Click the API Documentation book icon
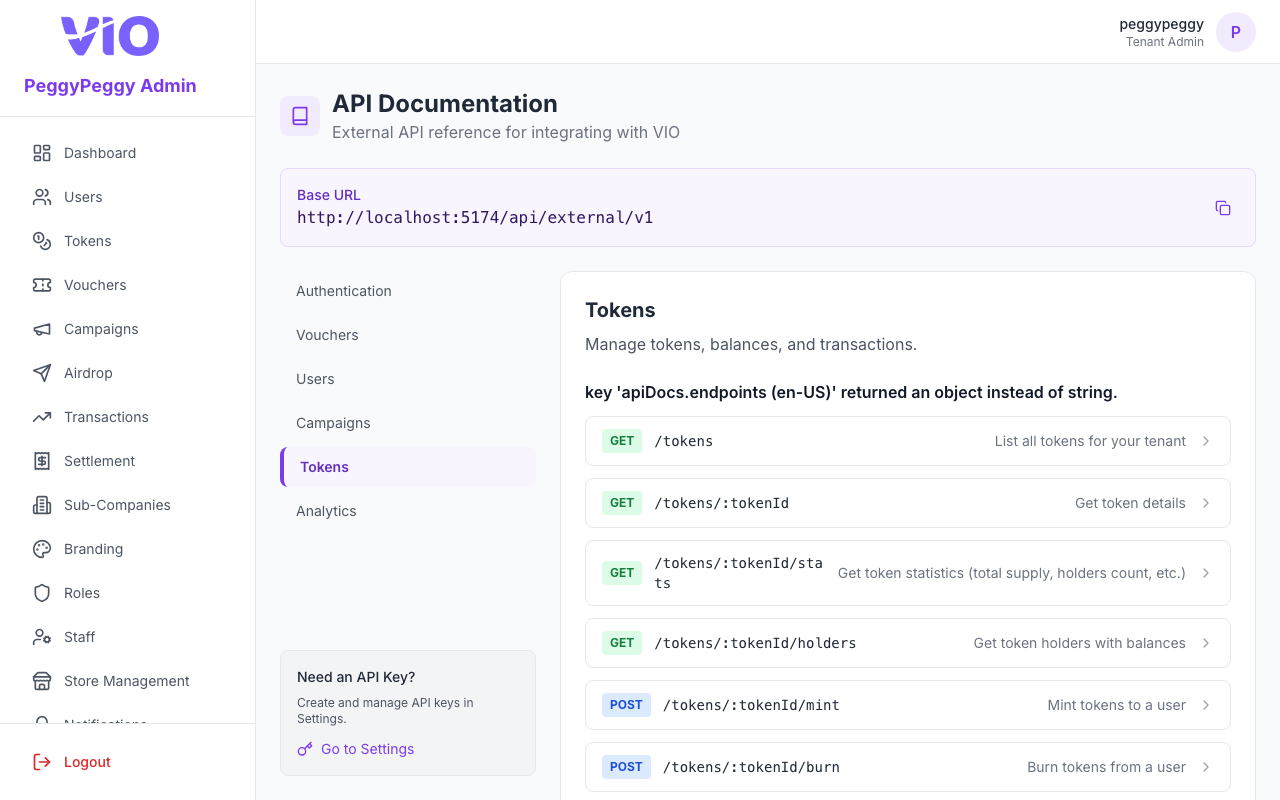The width and height of the screenshot is (1280, 800). point(300,116)
